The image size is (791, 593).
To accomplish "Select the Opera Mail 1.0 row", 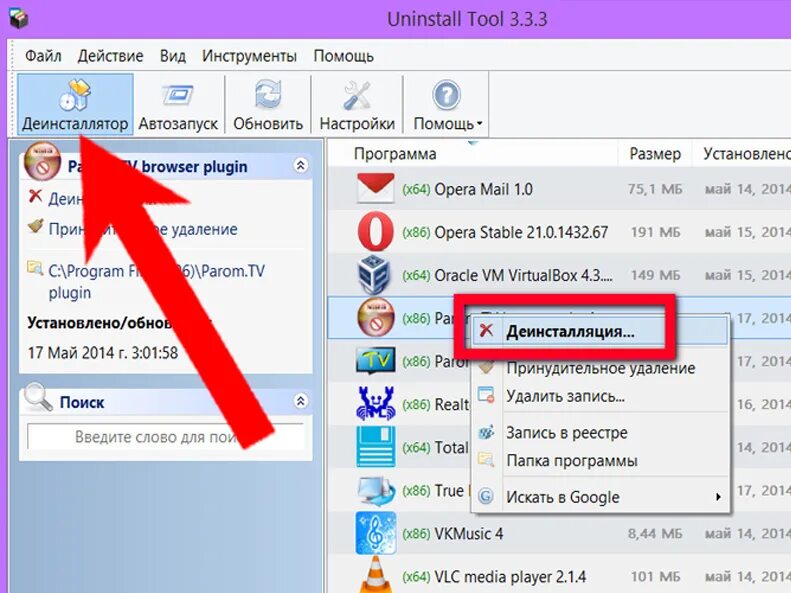I will (559, 189).
